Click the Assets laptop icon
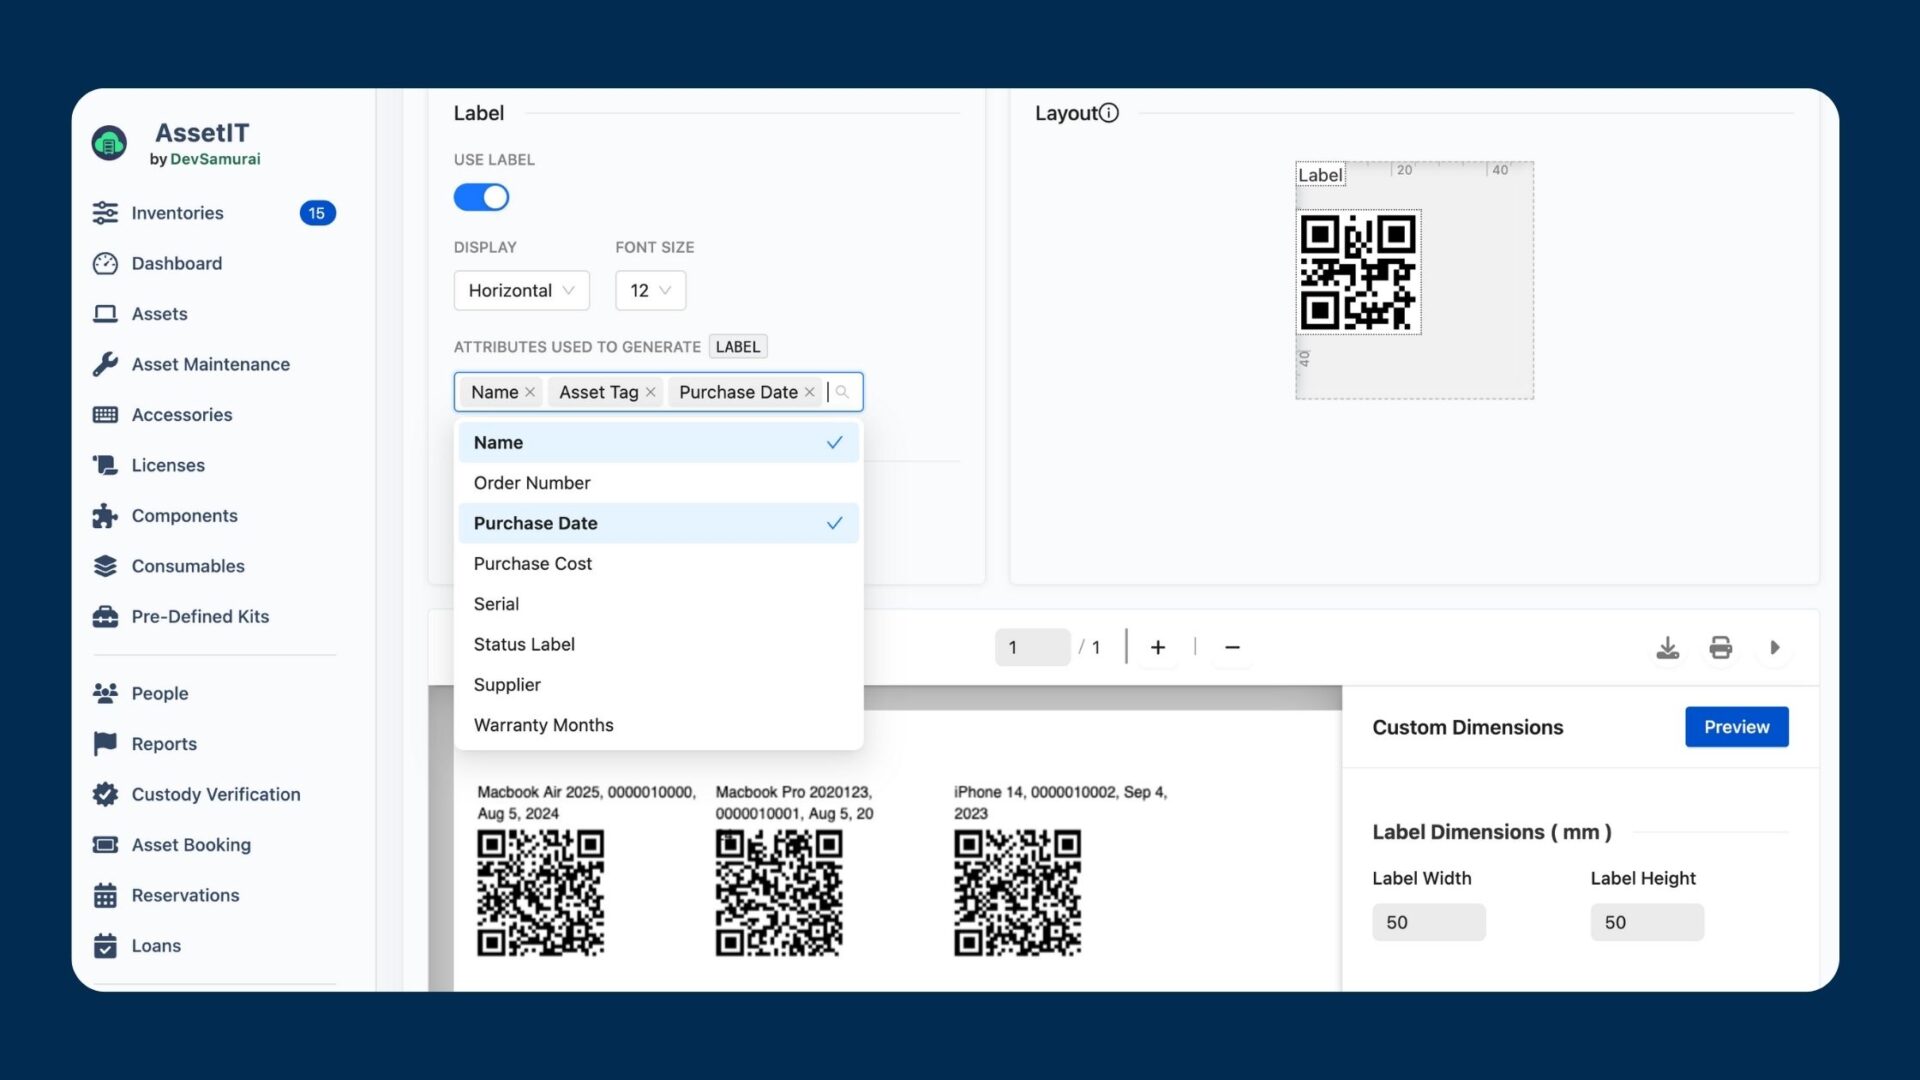Screen dimensions: 1920x1080 105,314
